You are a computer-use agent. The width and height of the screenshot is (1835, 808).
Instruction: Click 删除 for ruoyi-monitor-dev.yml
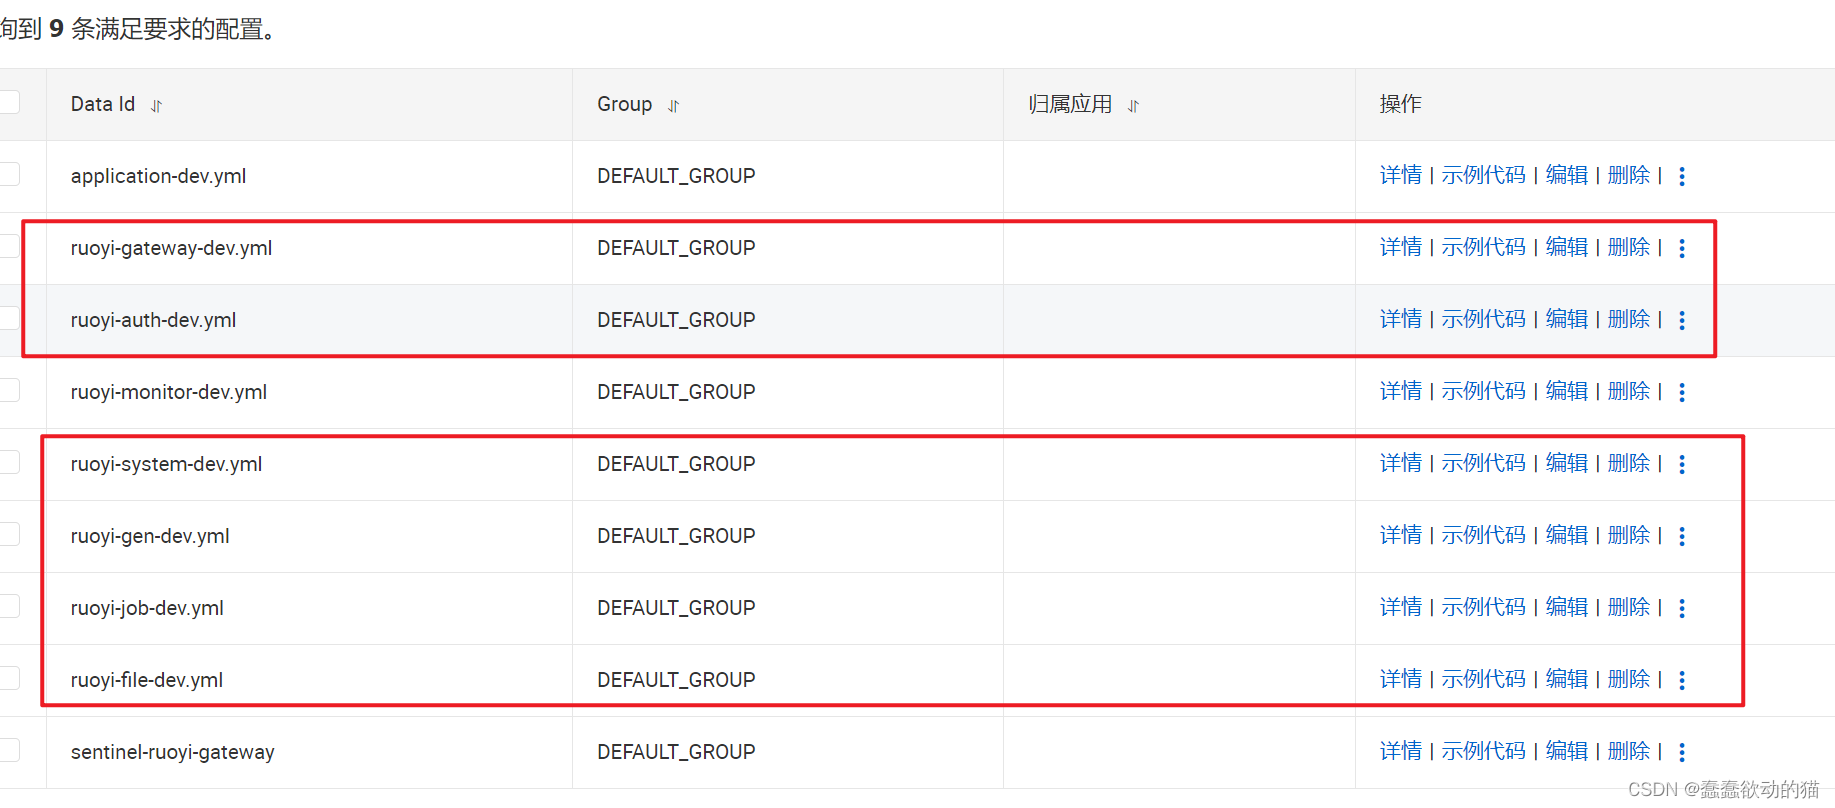tap(1628, 391)
